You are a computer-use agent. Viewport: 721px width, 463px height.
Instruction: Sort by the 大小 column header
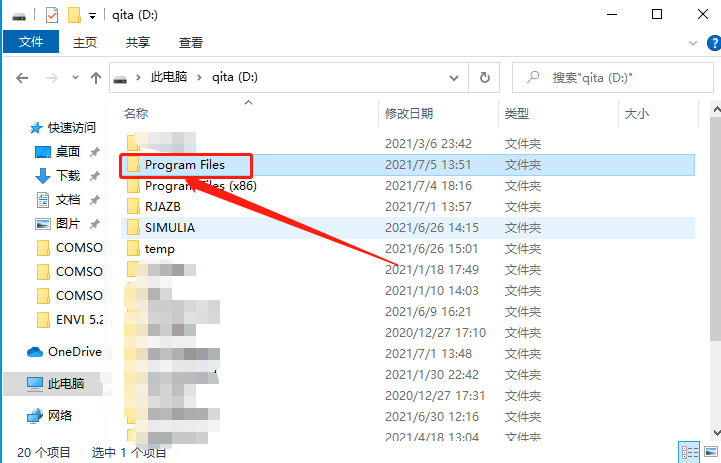[x=637, y=114]
